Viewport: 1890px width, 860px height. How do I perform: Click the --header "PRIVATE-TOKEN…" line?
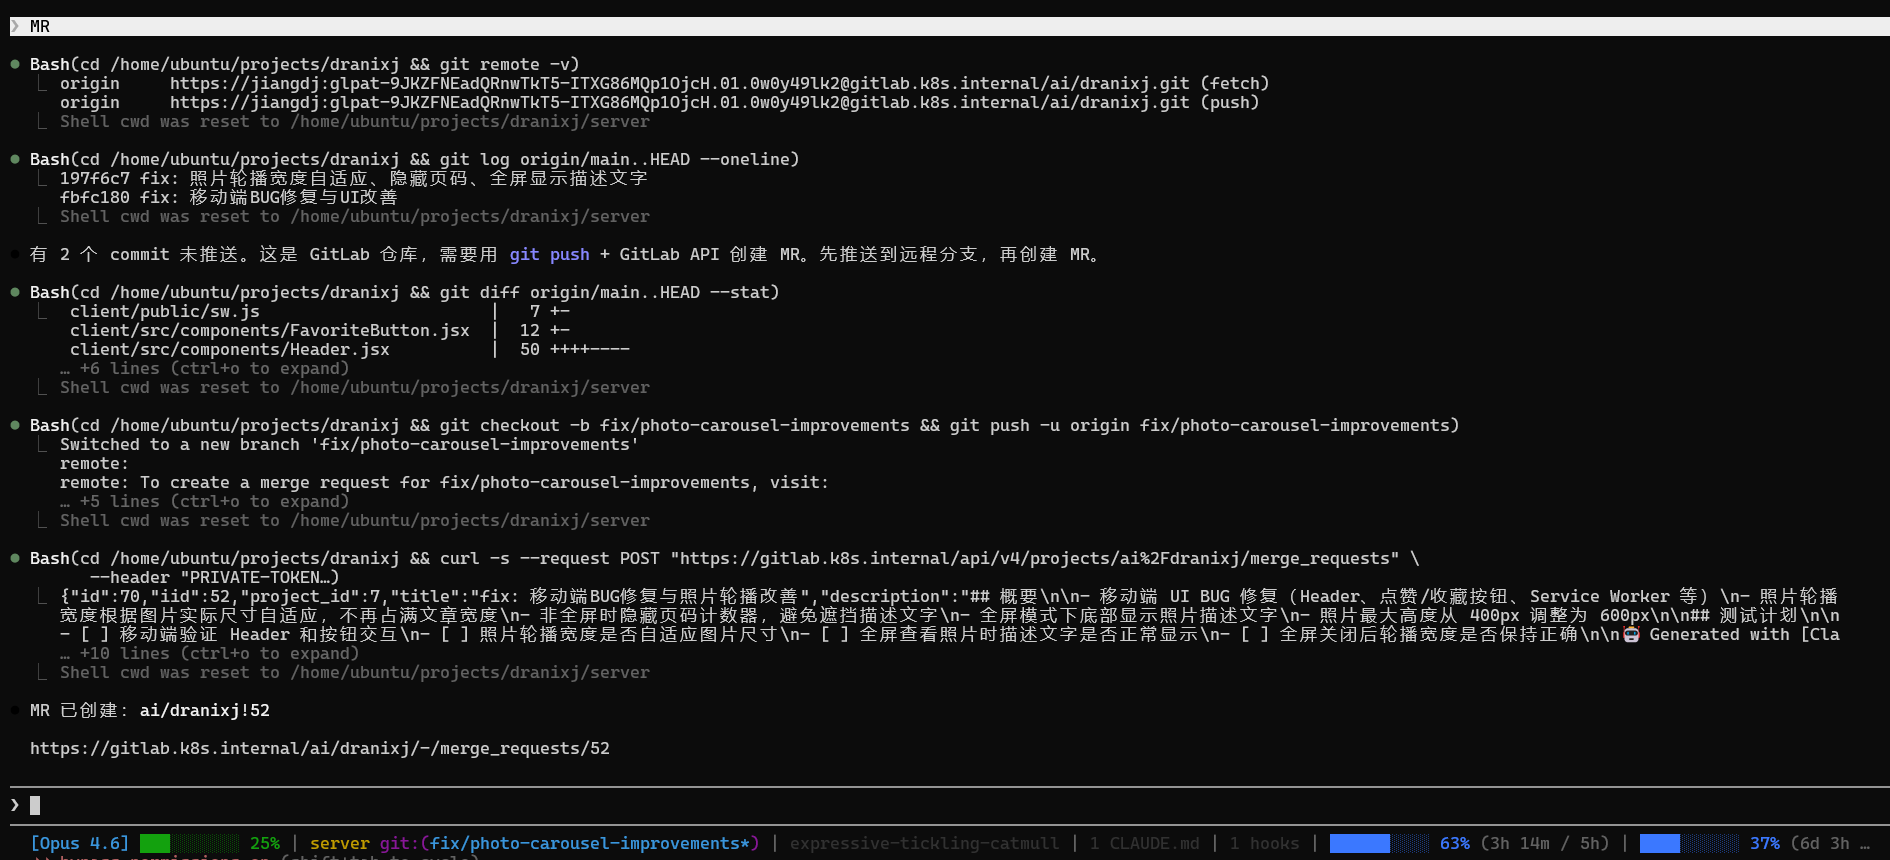[x=215, y=577]
